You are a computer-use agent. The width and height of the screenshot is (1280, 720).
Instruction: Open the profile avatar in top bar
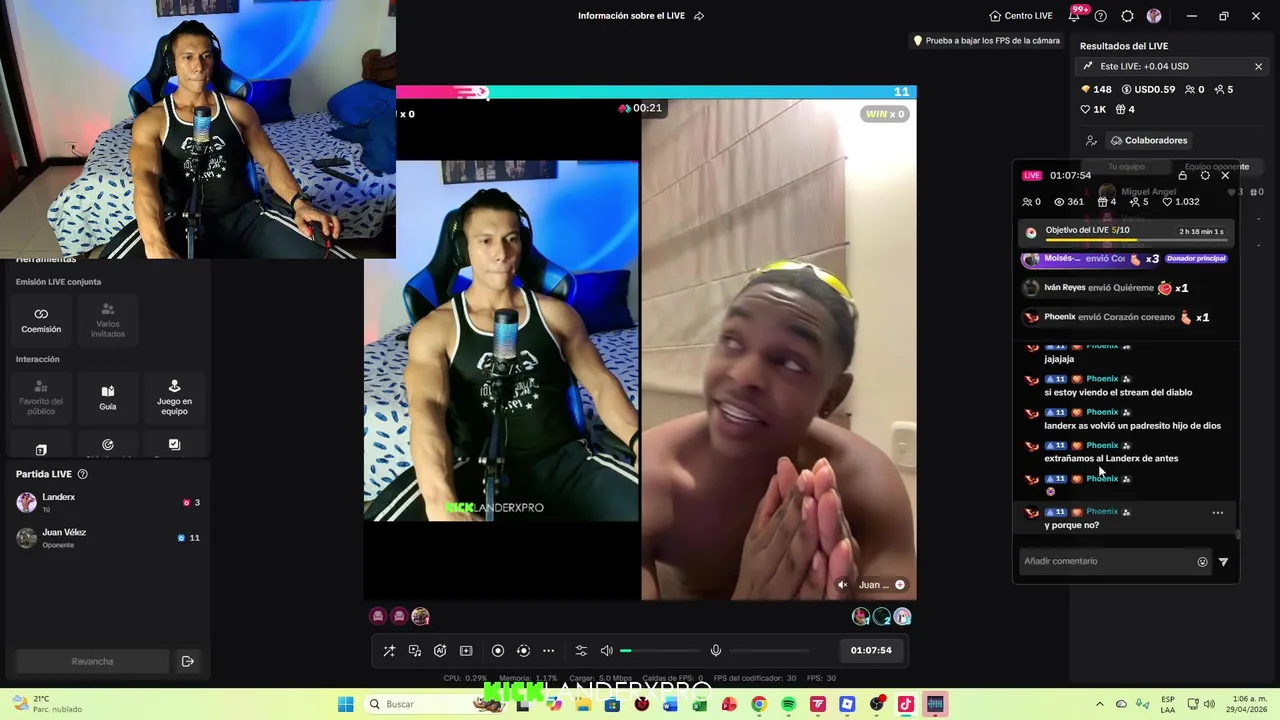coord(1154,16)
